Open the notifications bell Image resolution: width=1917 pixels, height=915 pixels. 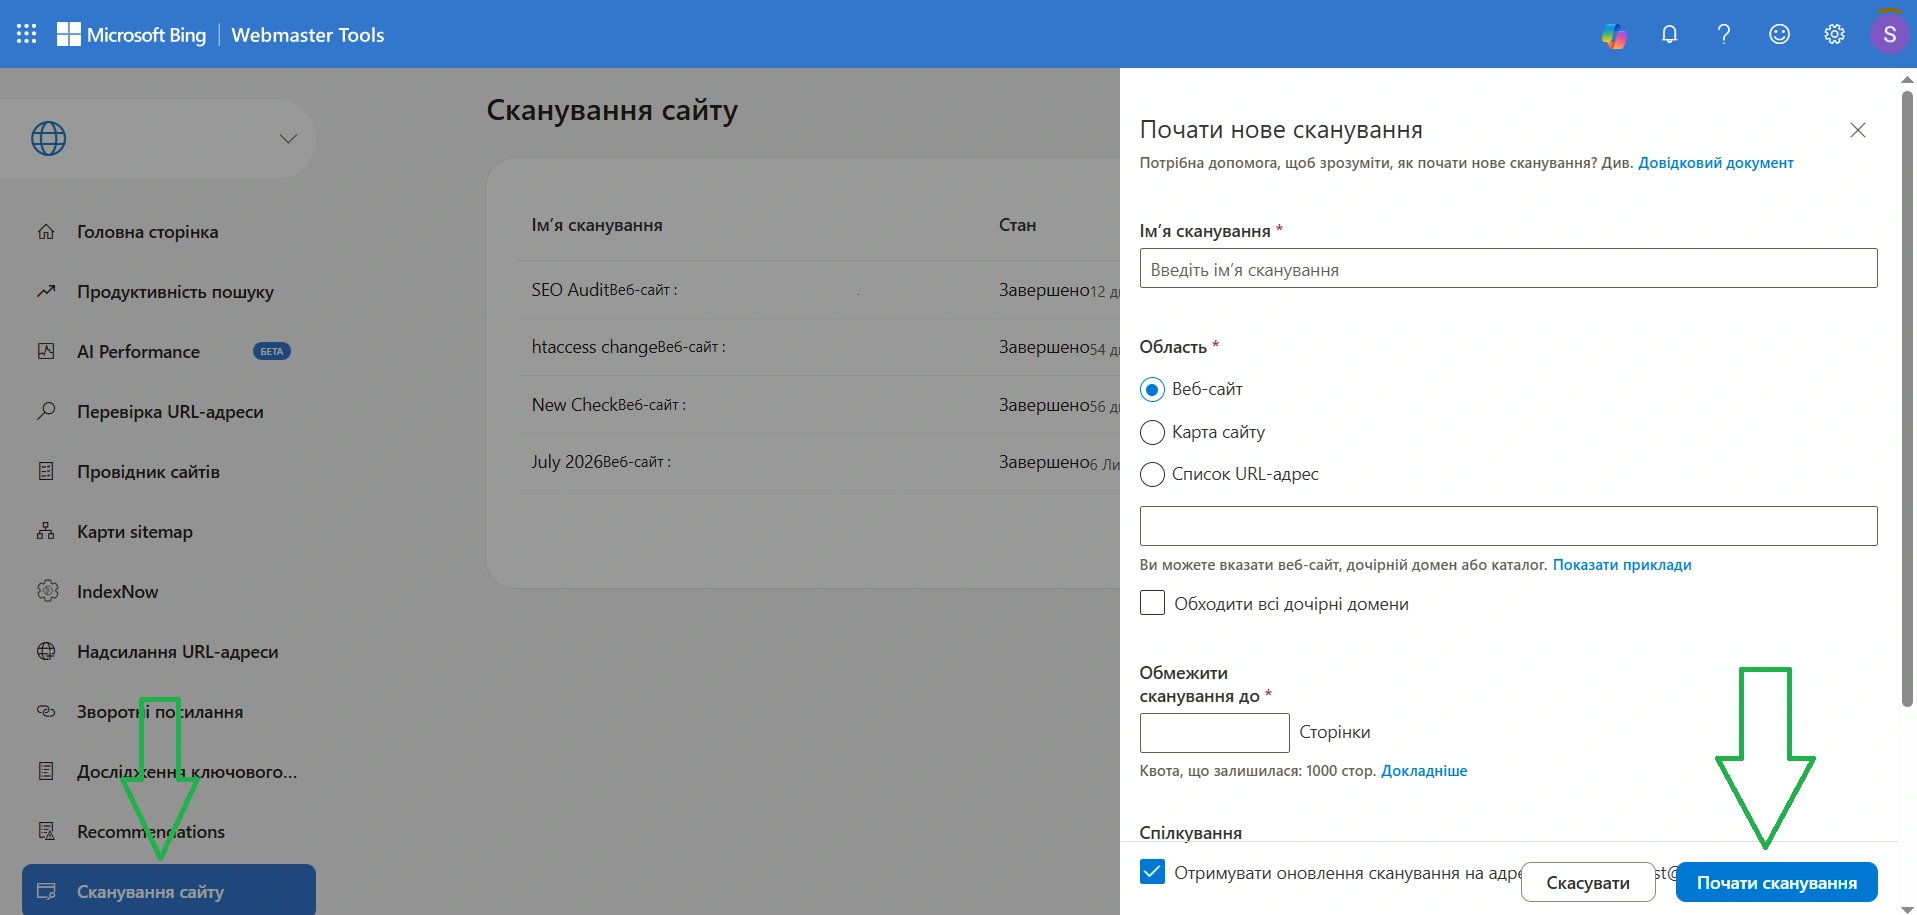(1669, 34)
